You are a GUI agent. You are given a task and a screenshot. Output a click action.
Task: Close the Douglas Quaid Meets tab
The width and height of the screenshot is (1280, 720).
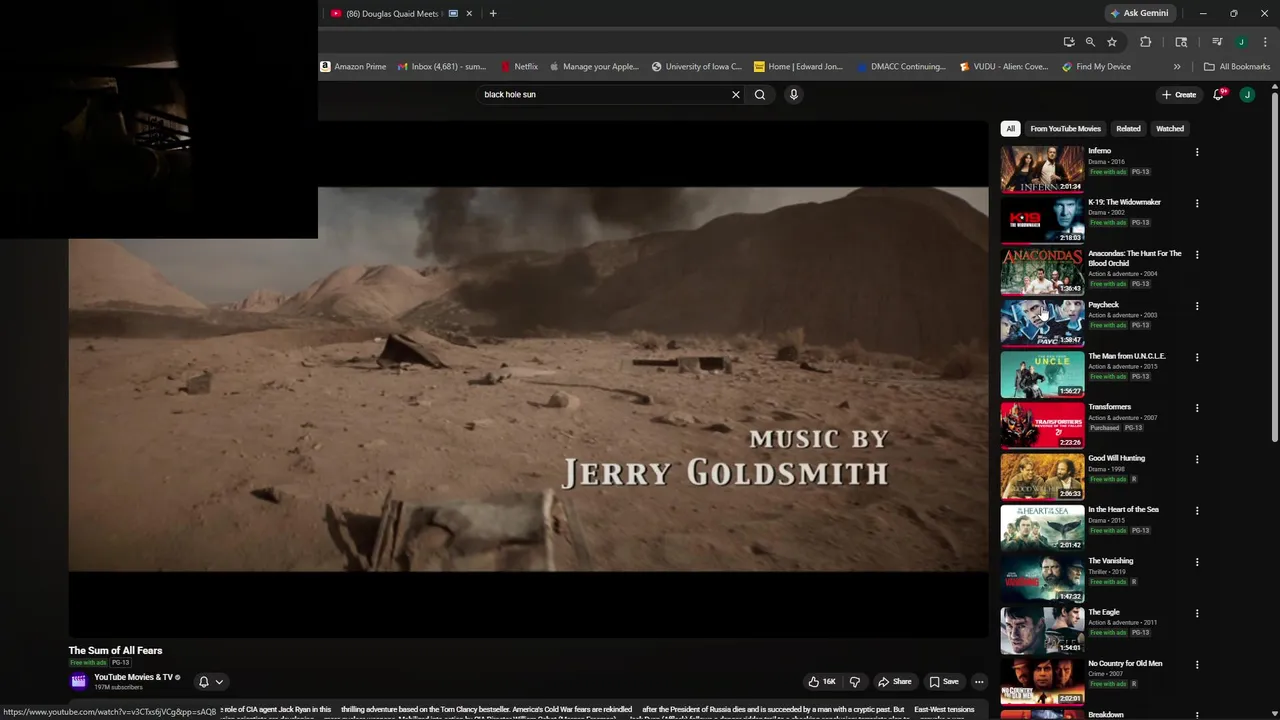click(x=469, y=14)
